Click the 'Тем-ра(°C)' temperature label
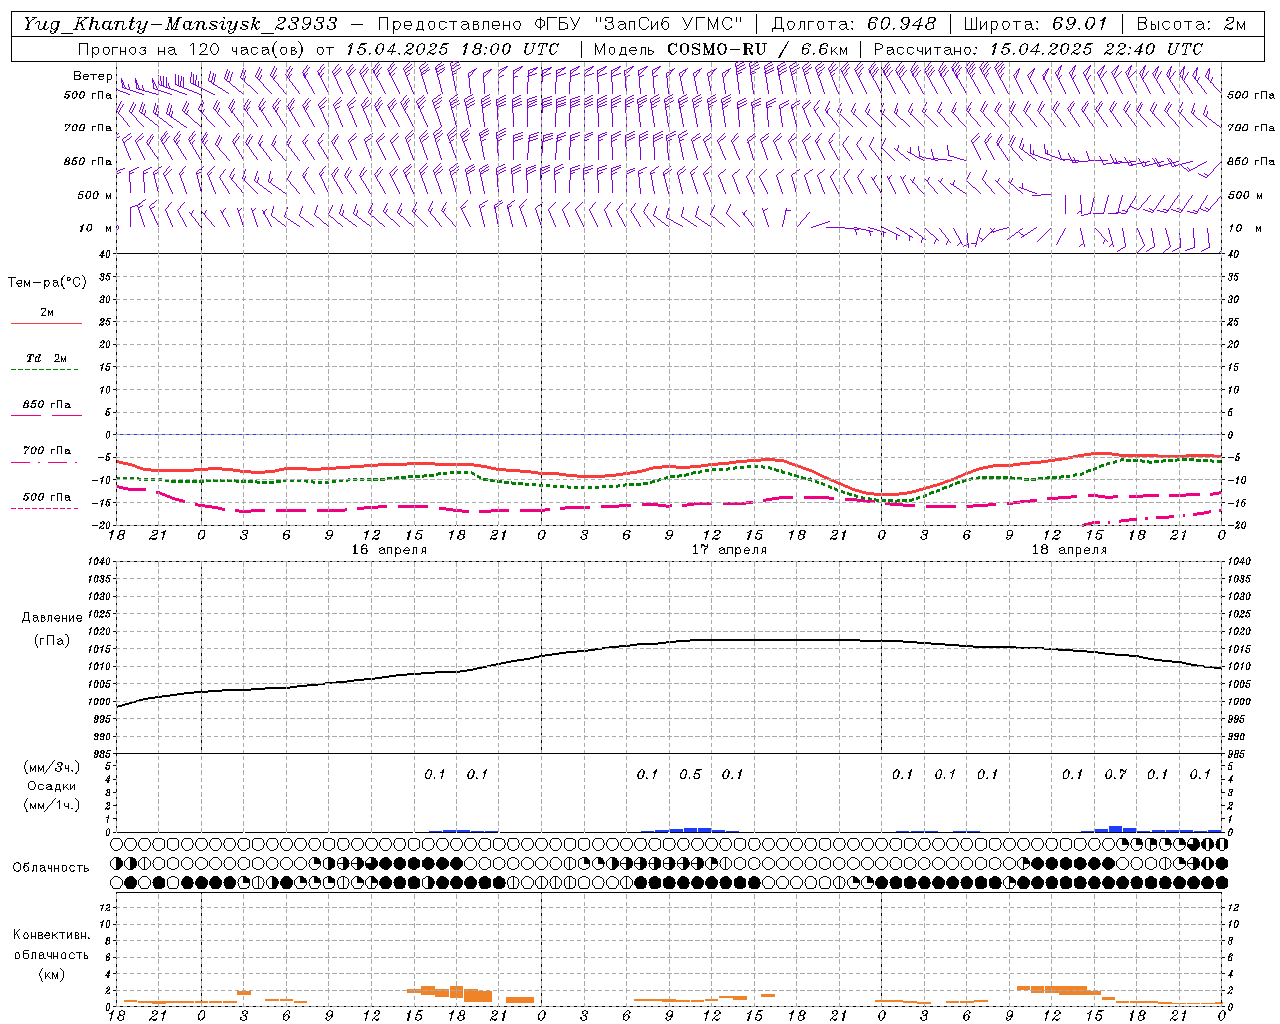Viewport: 1280px width, 1024px height. tap(47, 283)
